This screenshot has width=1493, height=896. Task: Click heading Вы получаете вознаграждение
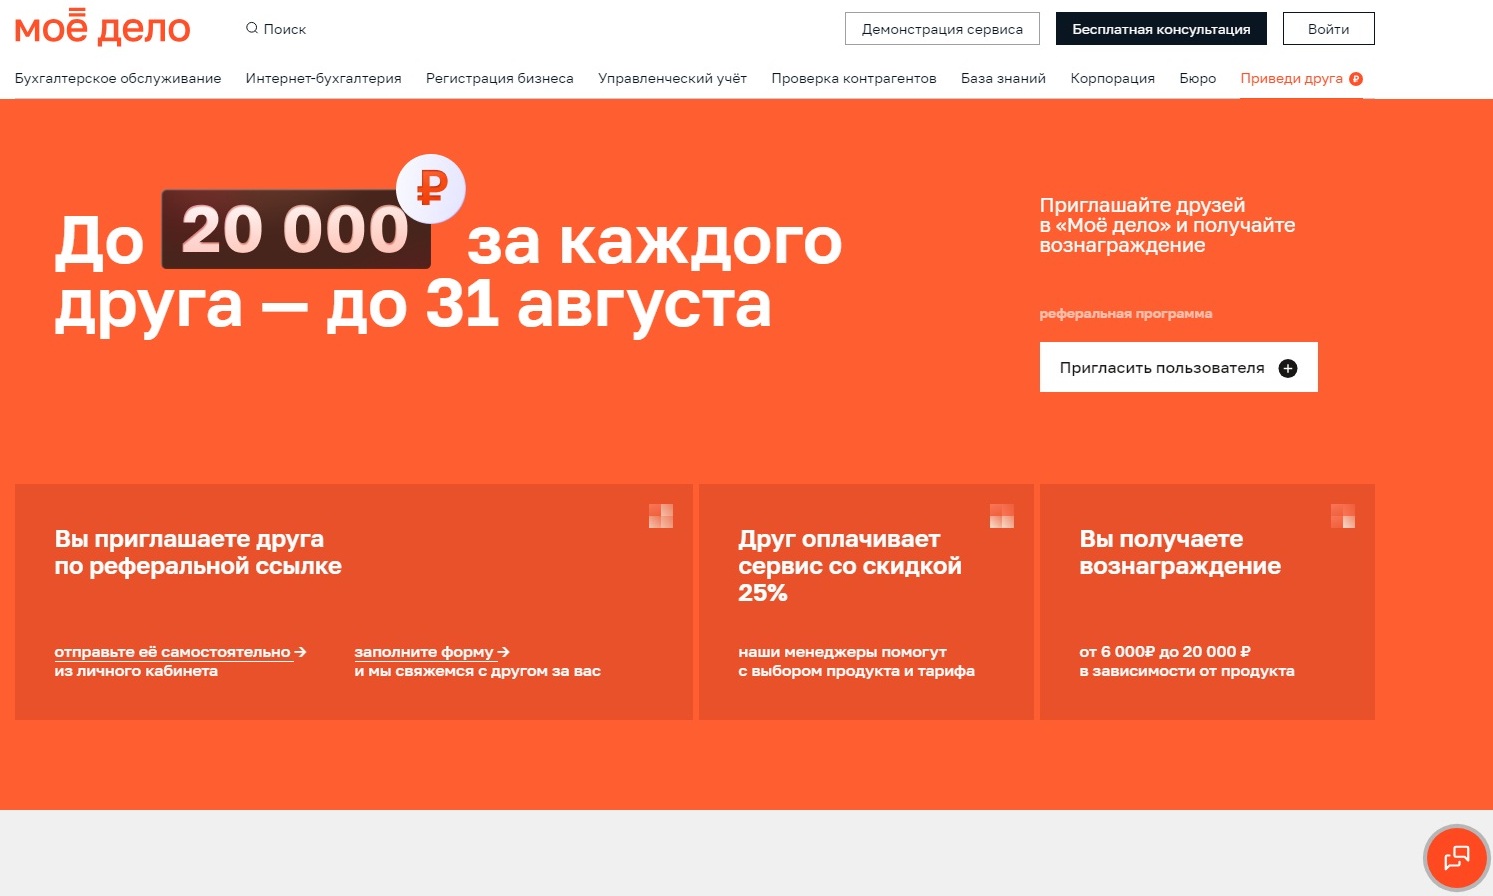point(1180,552)
